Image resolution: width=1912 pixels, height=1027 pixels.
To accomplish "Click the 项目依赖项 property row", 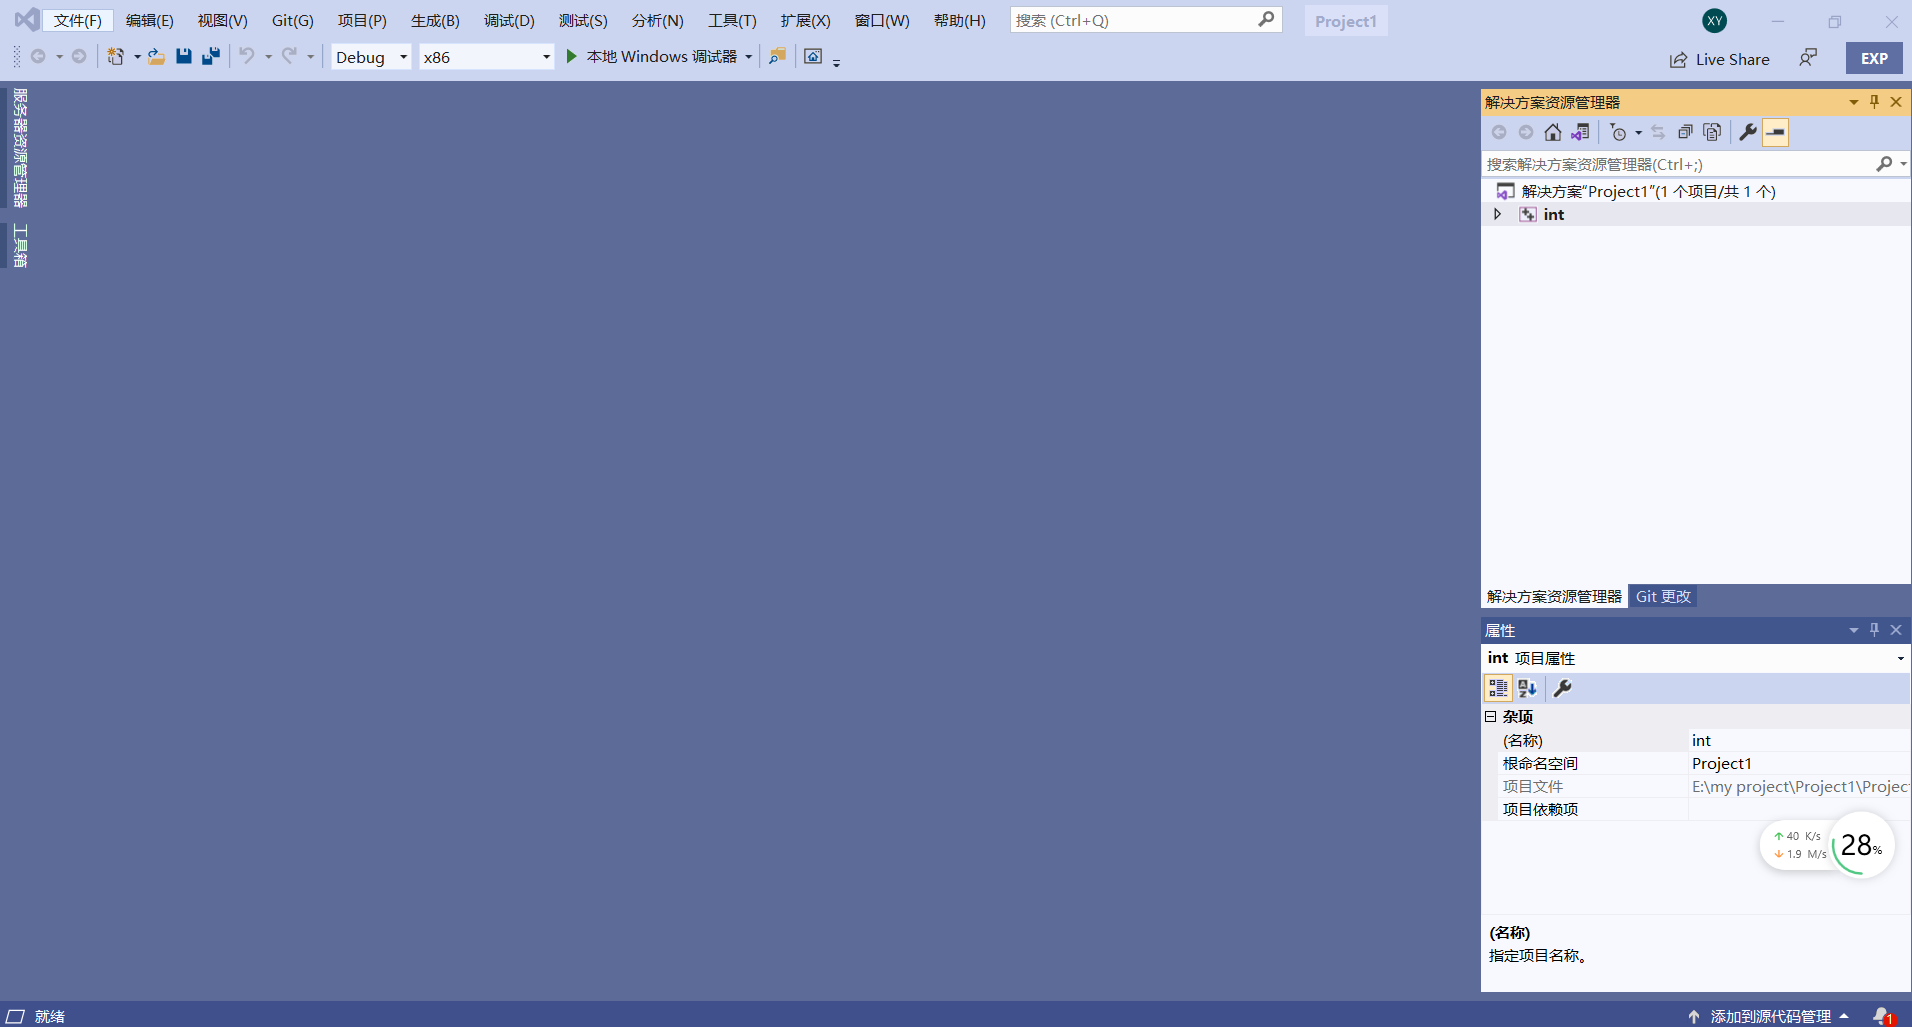I will click(x=1696, y=809).
